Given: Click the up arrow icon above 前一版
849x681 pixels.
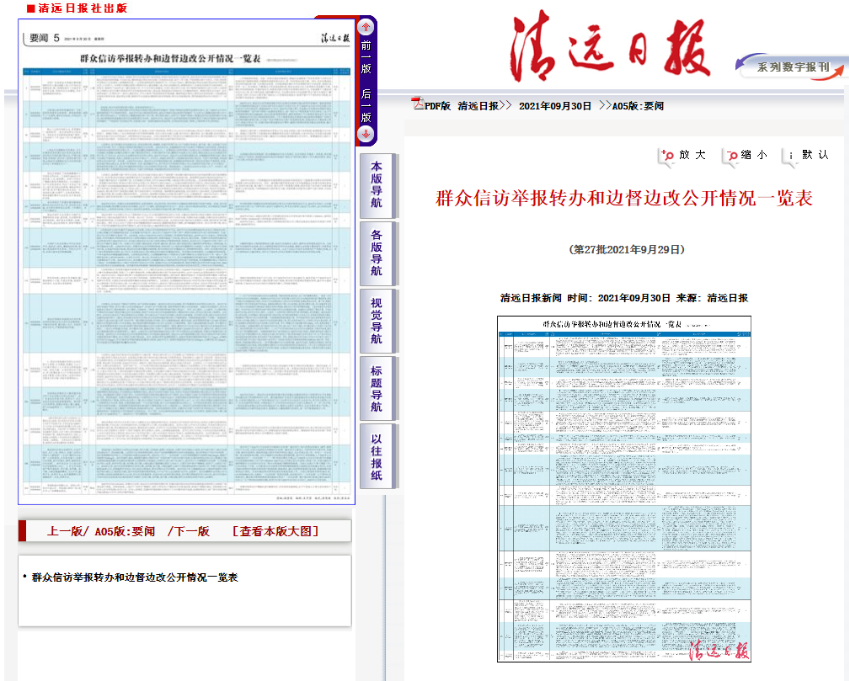Looking at the screenshot, I should tap(366, 27).
